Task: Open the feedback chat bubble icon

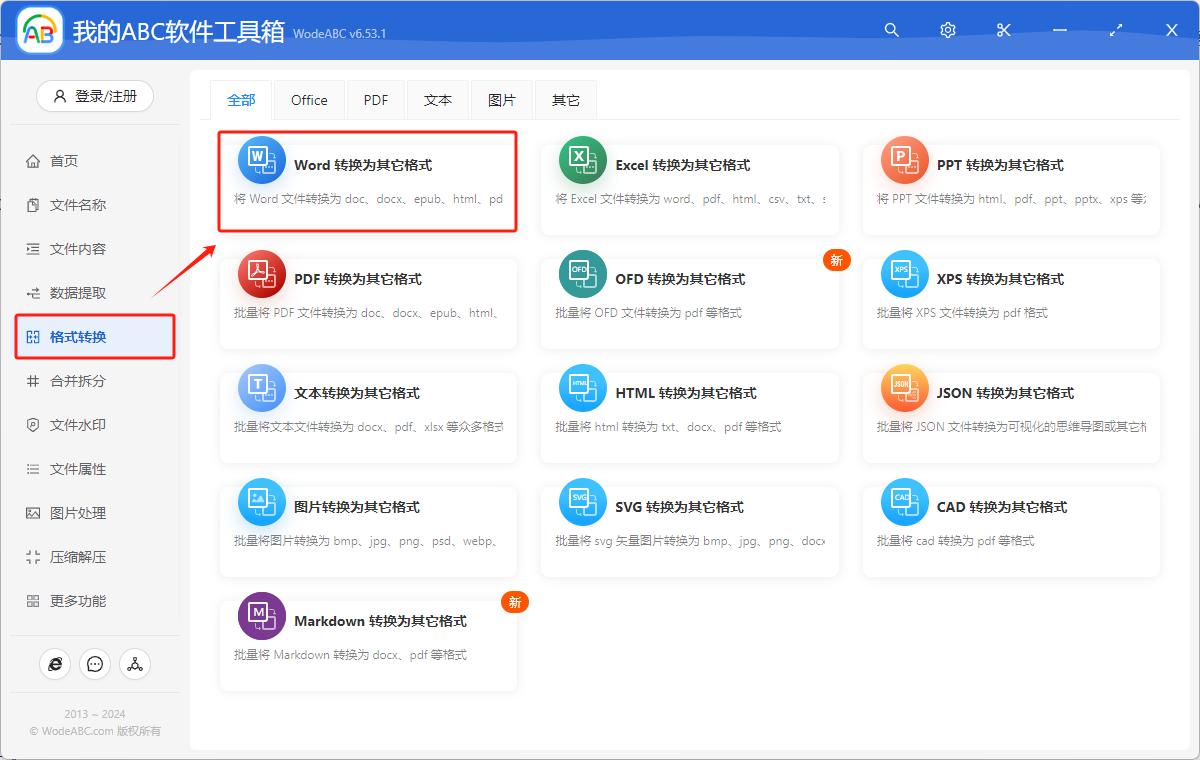Action: click(x=95, y=663)
